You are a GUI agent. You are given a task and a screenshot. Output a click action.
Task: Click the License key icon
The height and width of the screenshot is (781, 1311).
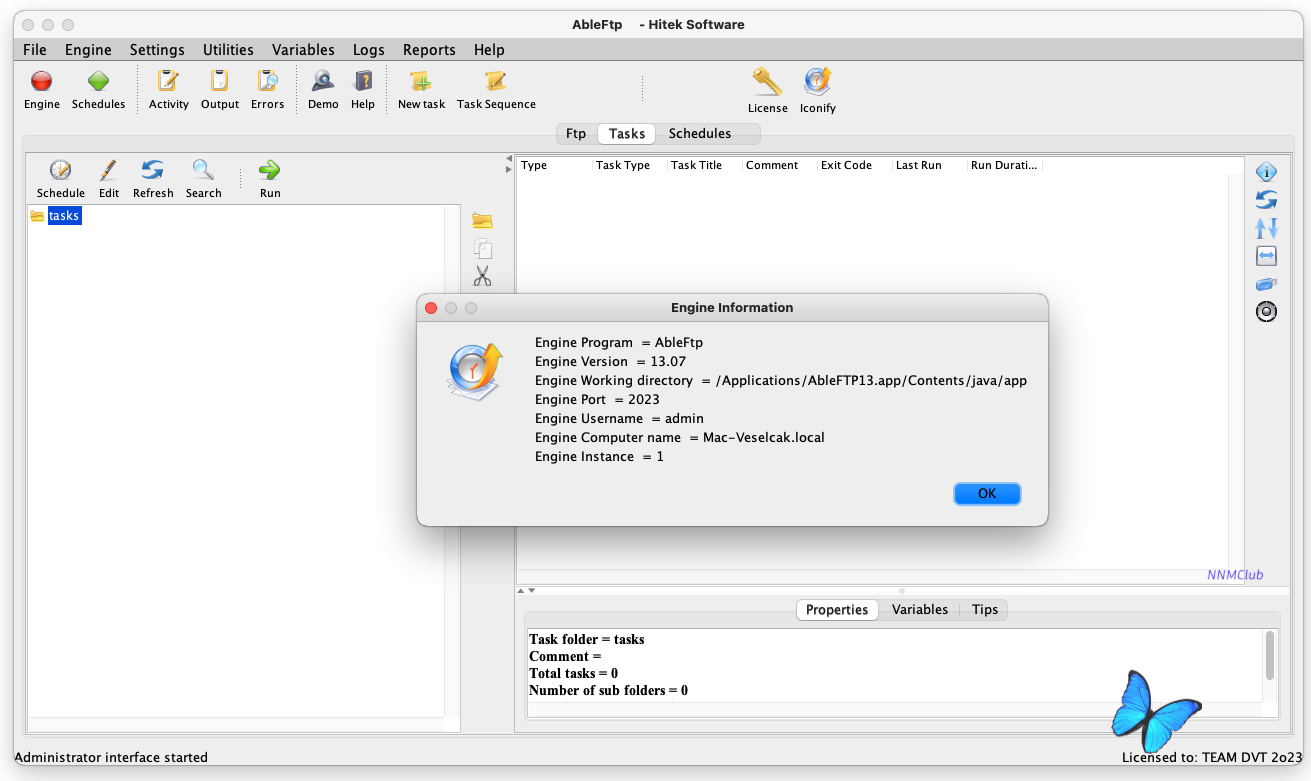point(767,82)
